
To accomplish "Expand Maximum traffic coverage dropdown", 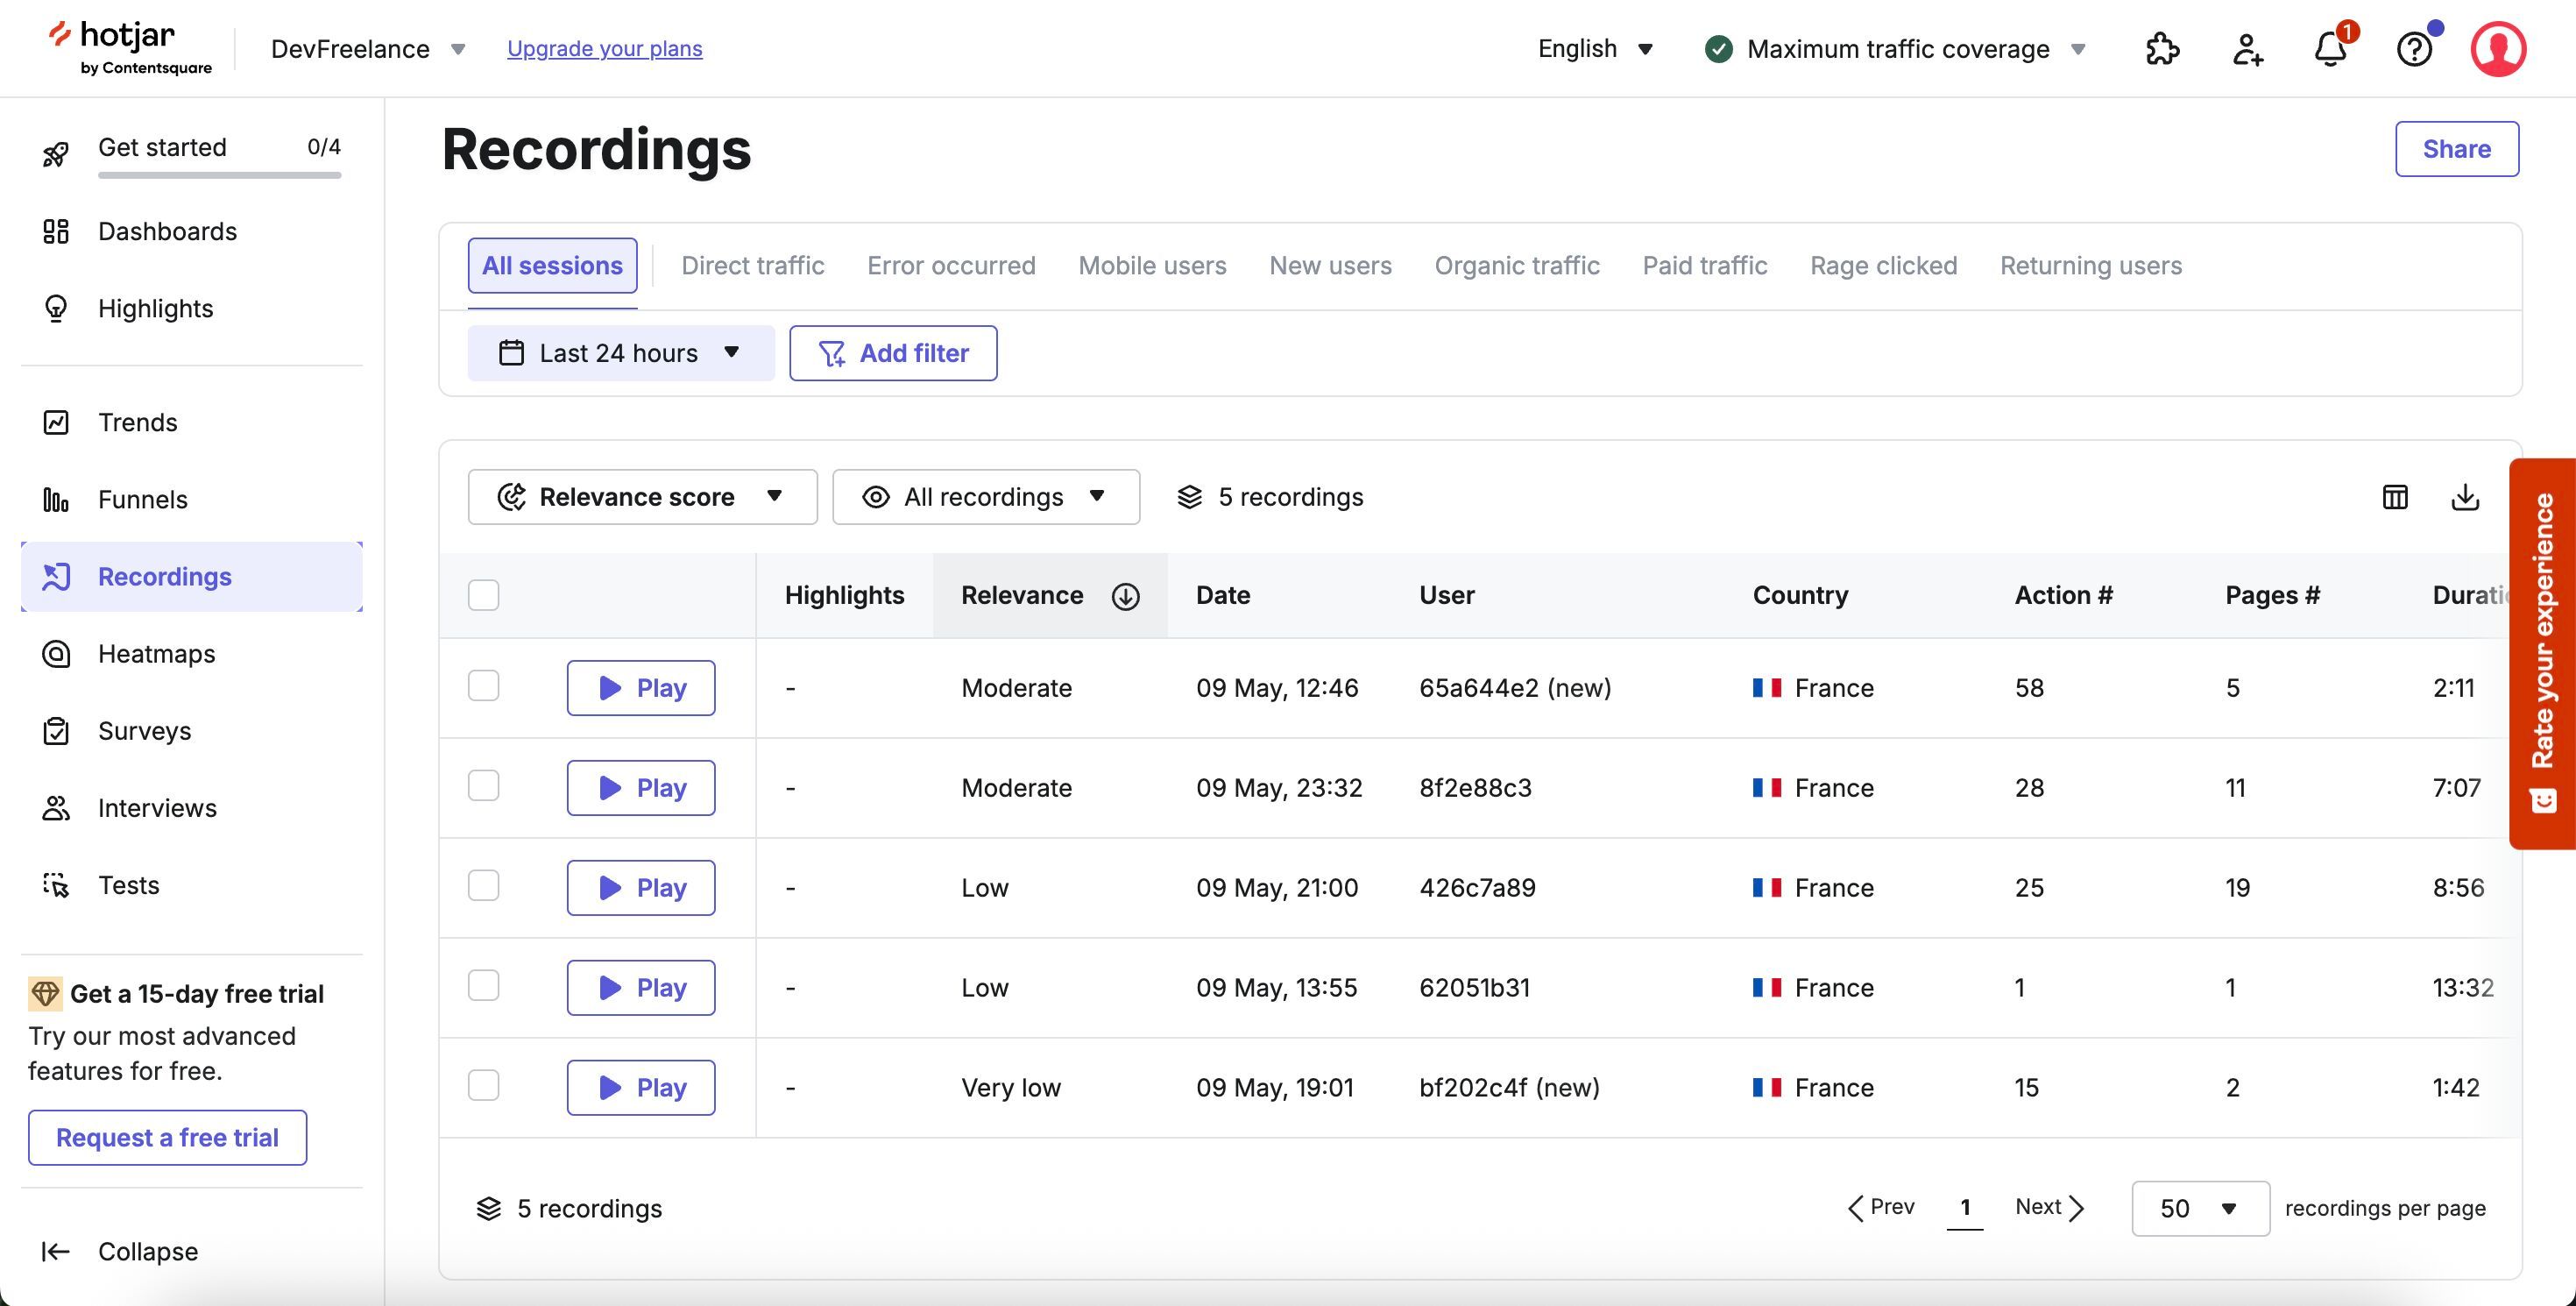I will (1895, 49).
